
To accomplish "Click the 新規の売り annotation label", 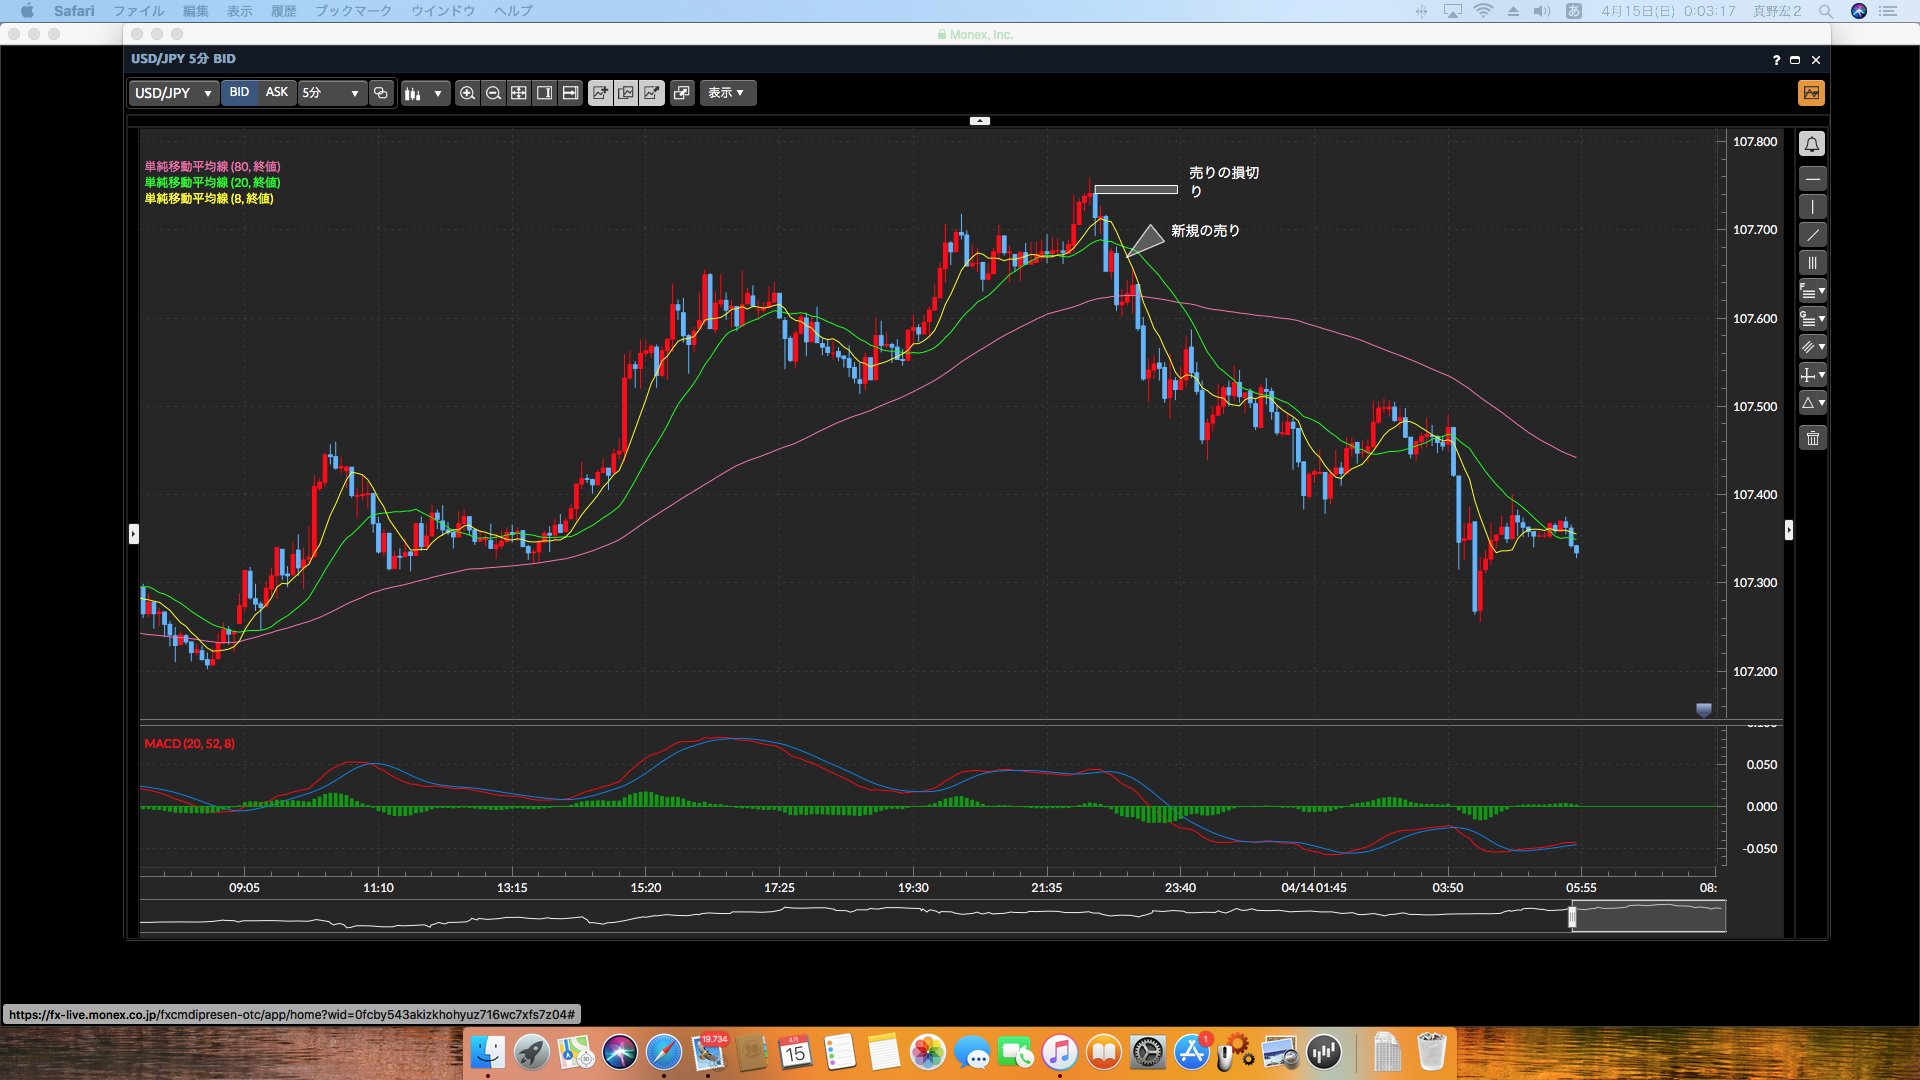I will 1205,231.
